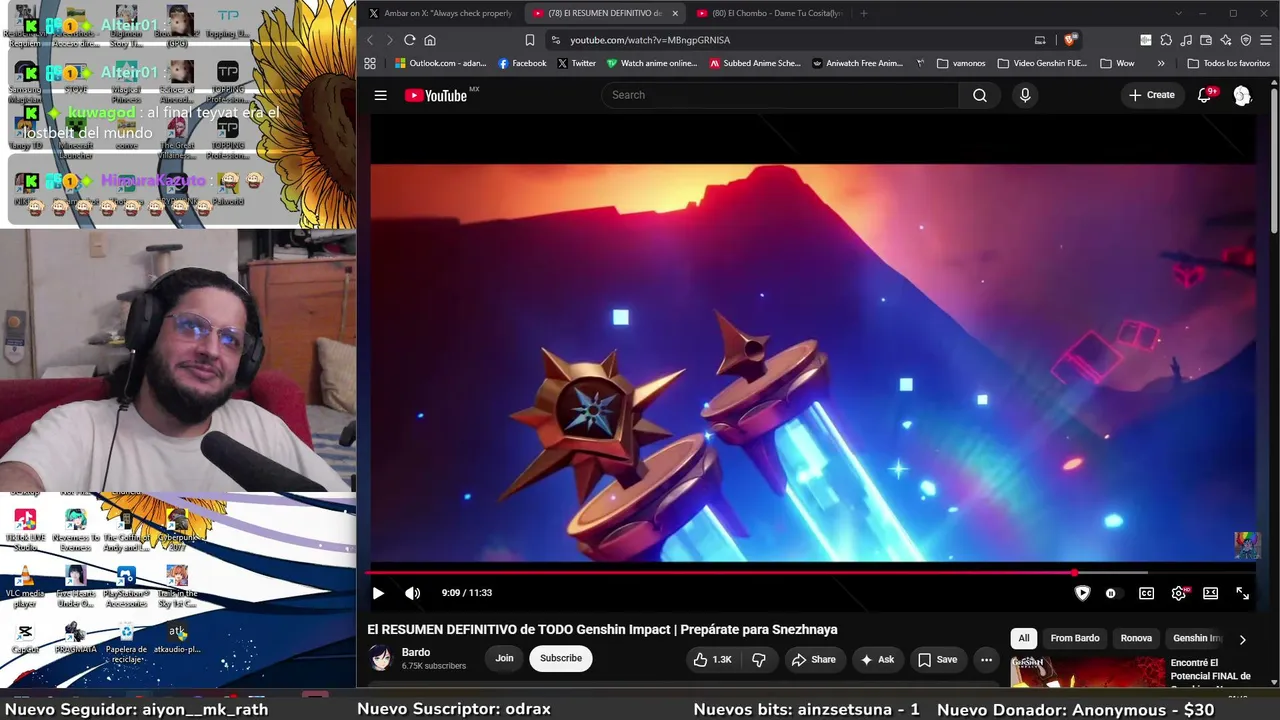Seek on the red video progress bar
The height and width of the screenshot is (720, 1280).
click(x=813, y=573)
